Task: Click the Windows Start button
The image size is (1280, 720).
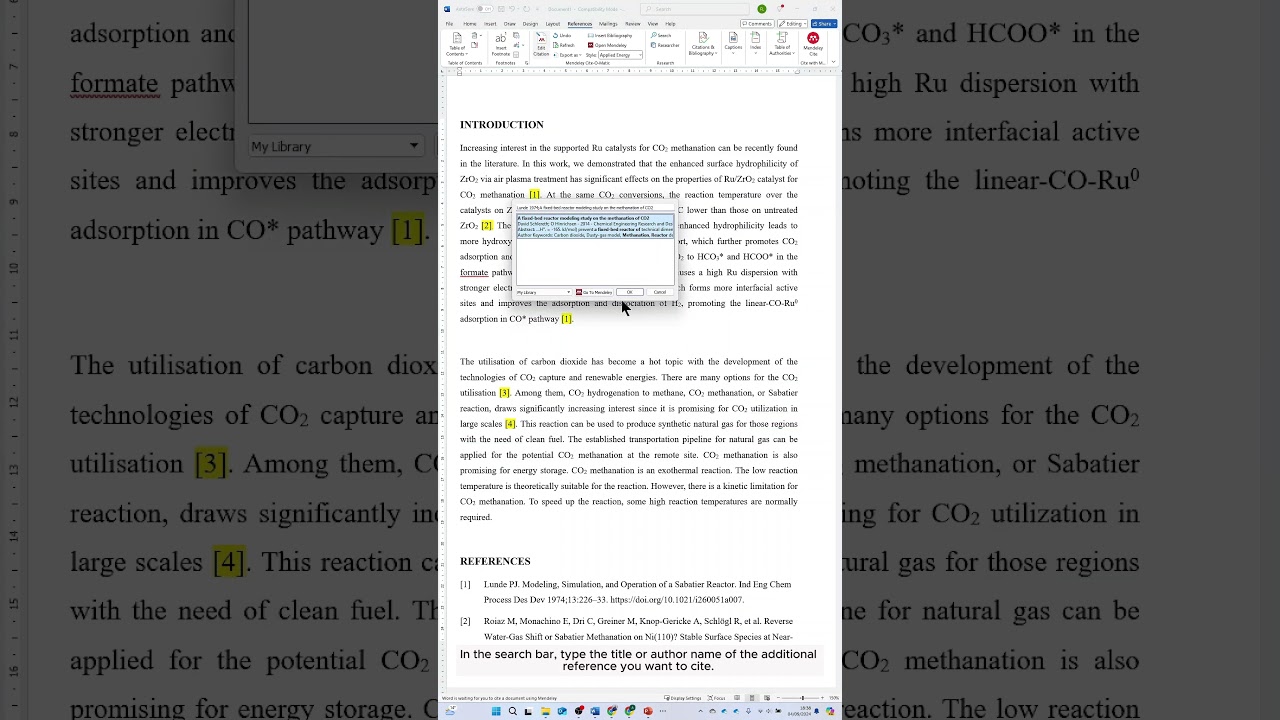Action: 496,711
